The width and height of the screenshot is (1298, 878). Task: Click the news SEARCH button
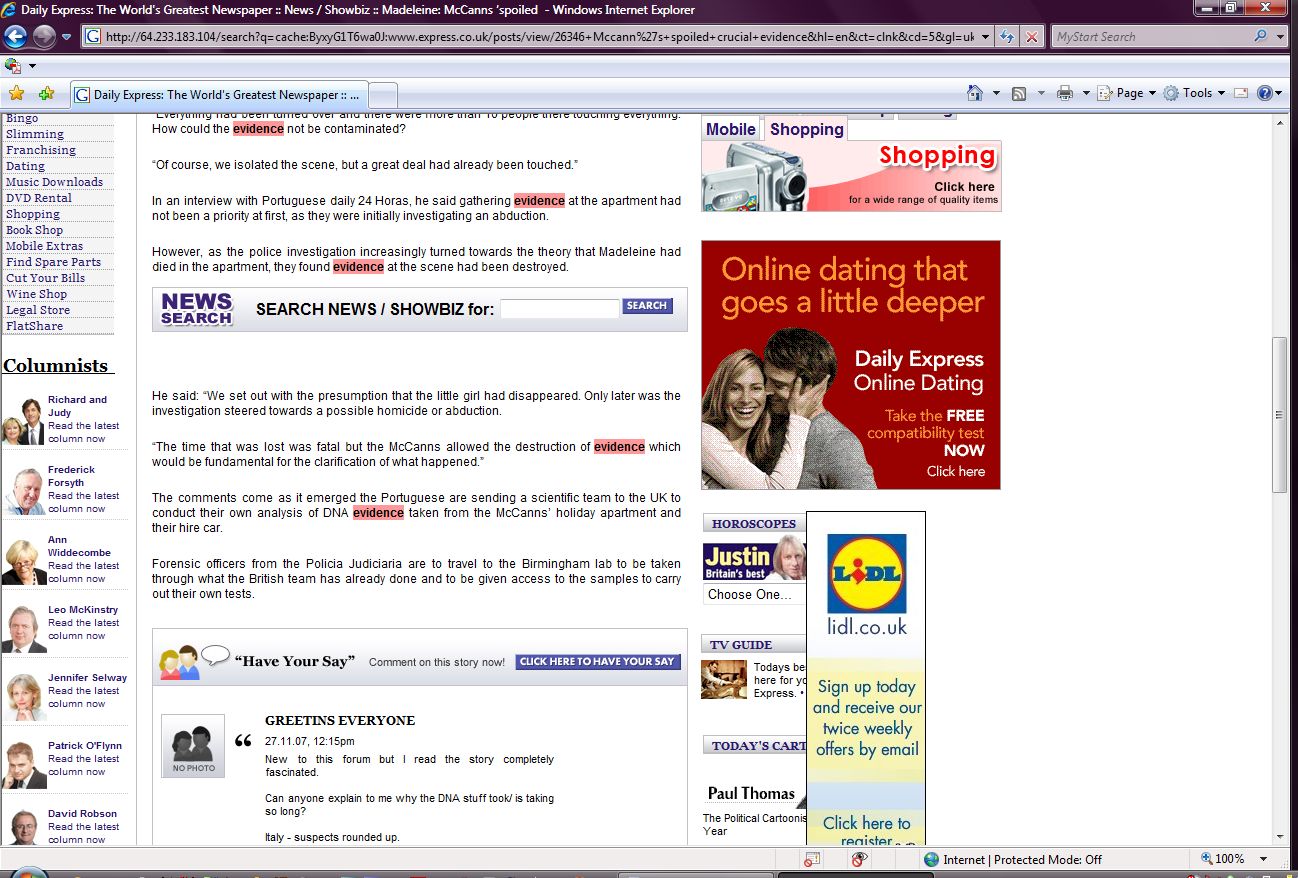click(647, 306)
